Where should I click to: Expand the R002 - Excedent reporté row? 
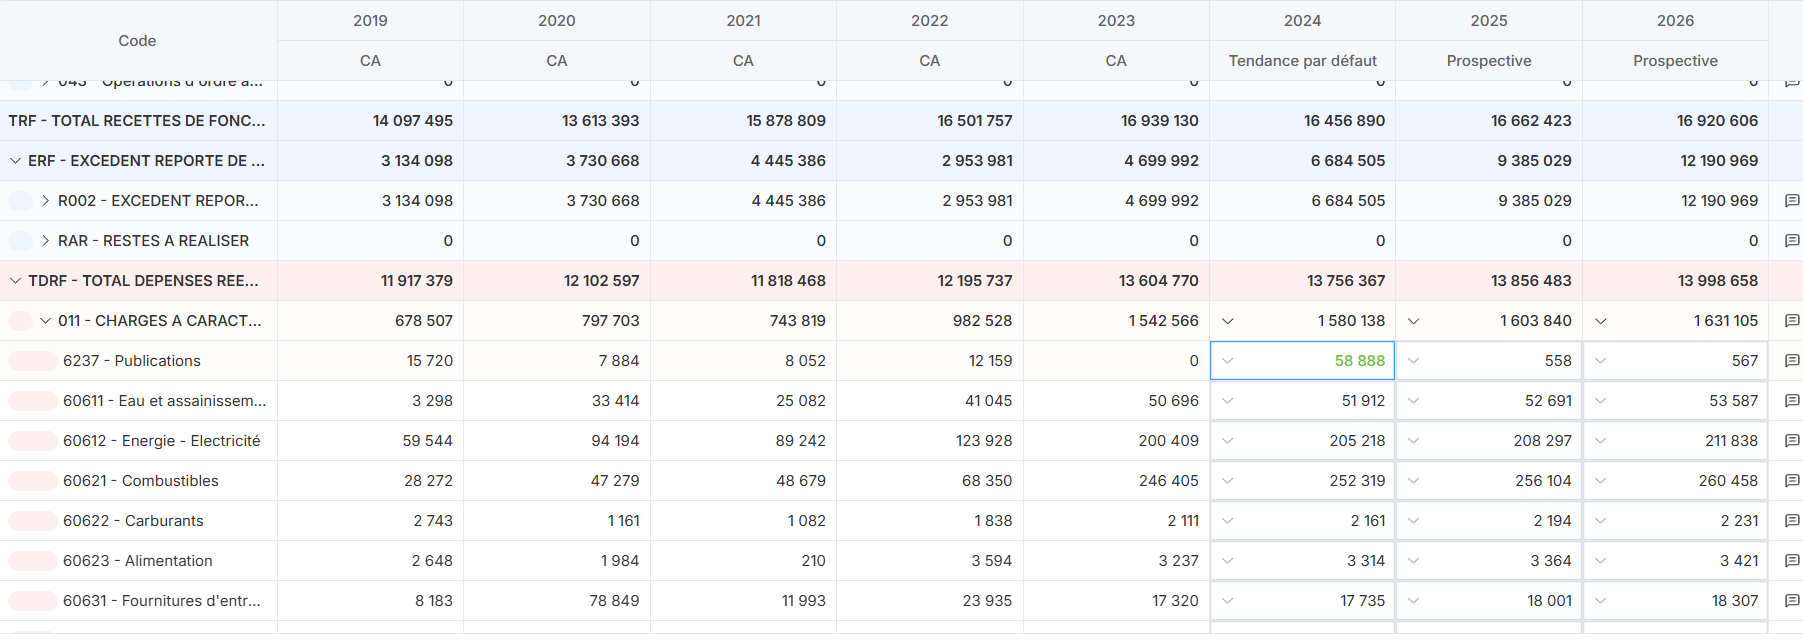(45, 201)
